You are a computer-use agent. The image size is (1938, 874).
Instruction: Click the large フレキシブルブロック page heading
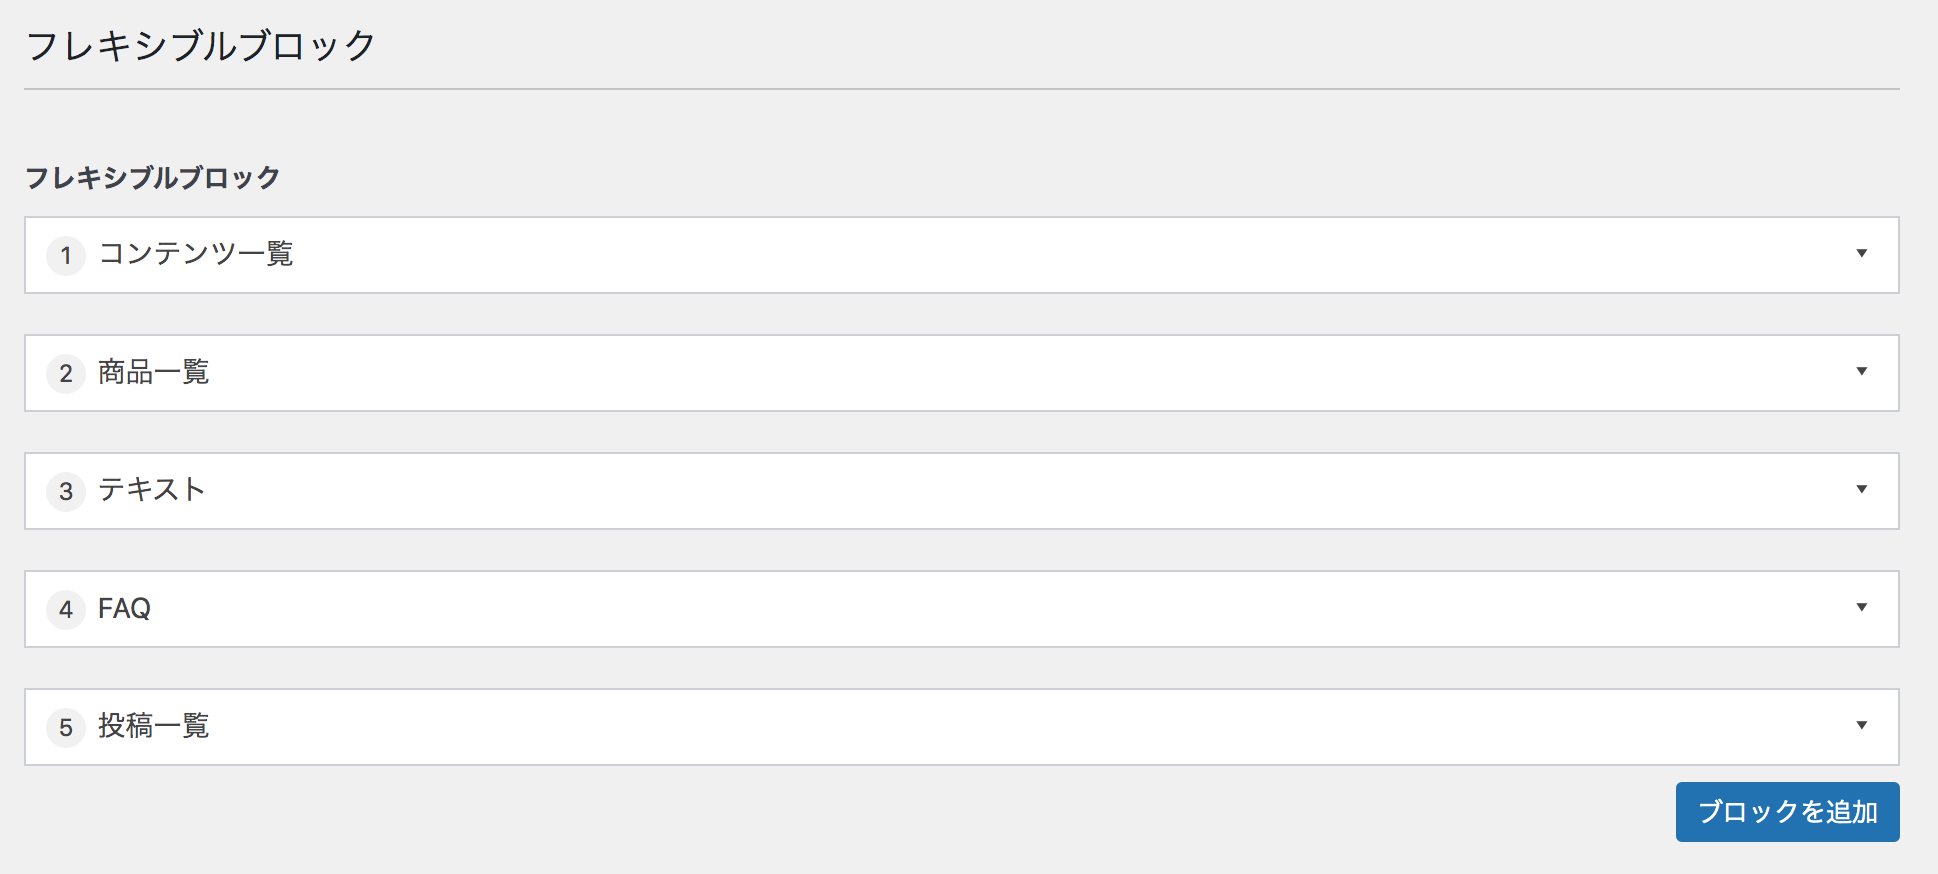pyautogui.click(x=200, y=46)
